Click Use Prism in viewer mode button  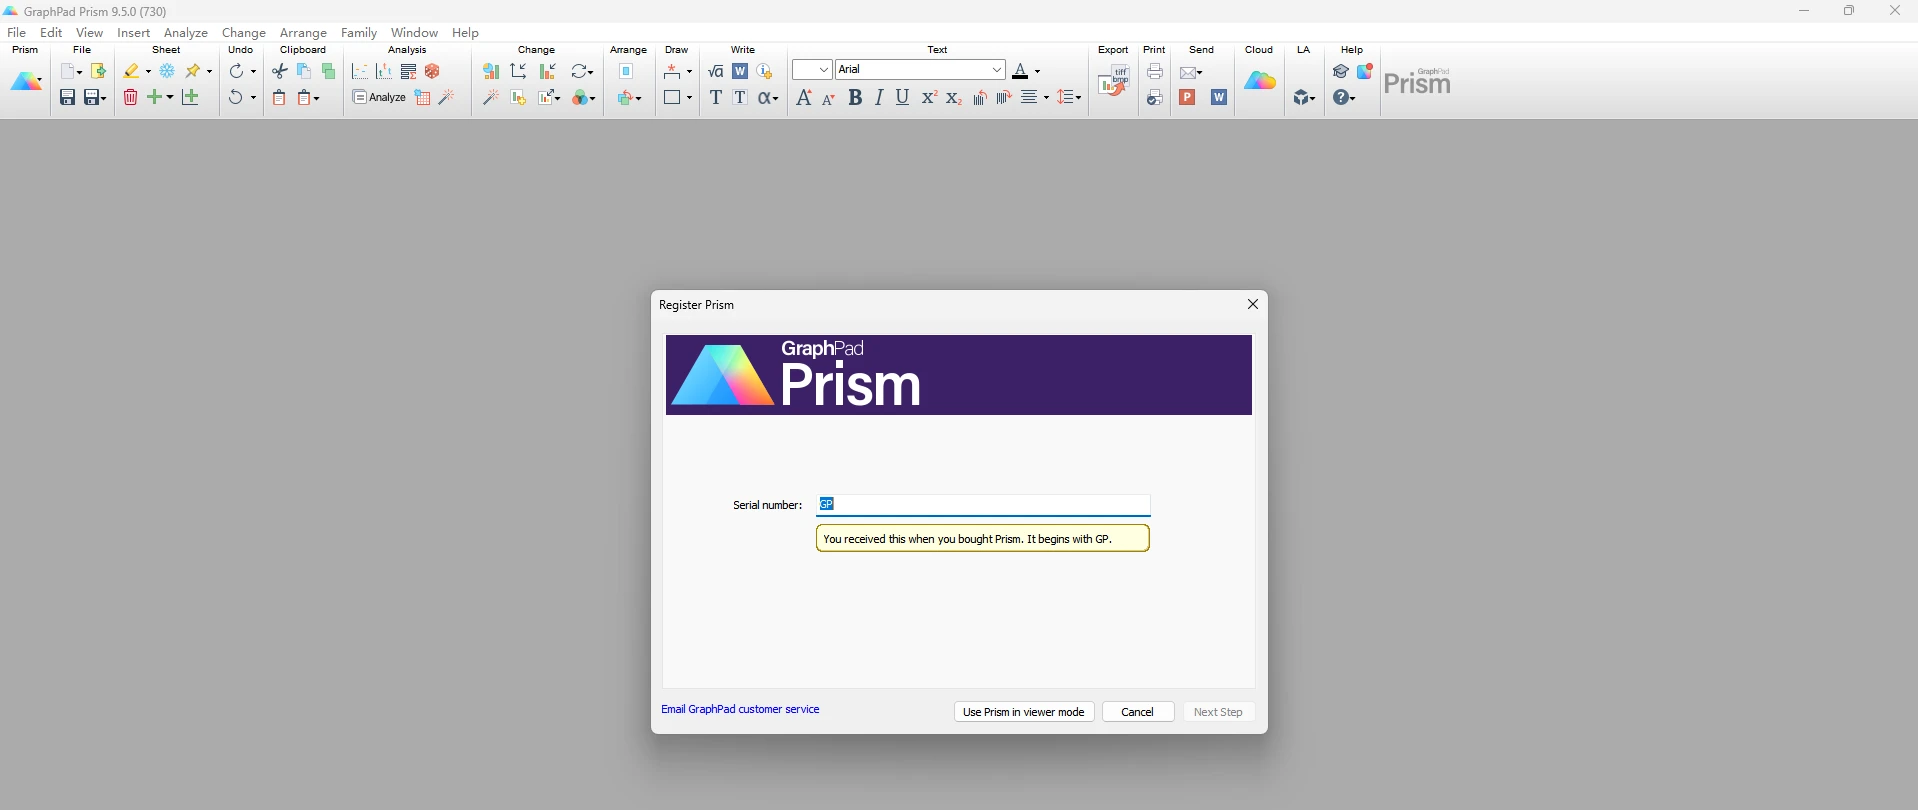(1024, 712)
